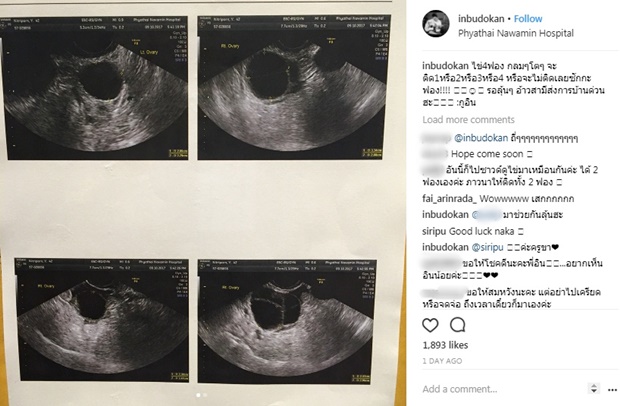The image size is (620, 406).
Task: Click the speech bubble comment icon
Action: 457,325
